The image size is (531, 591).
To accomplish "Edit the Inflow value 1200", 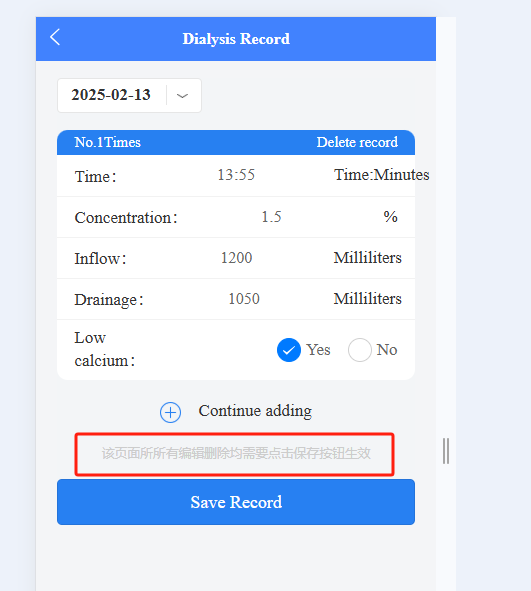I will pos(236,258).
